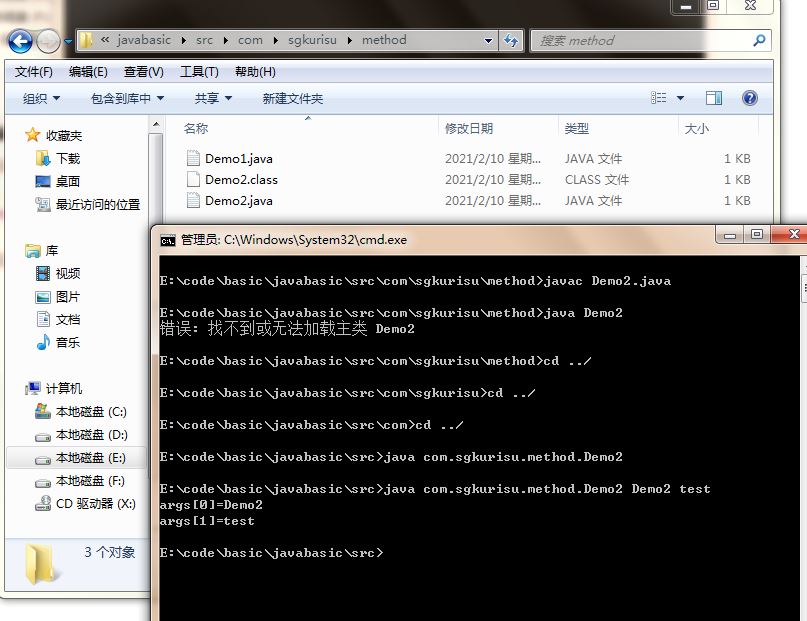This screenshot has height=621, width=807.
Task: Click the change view icon
Action: pyautogui.click(x=659, y=98)
